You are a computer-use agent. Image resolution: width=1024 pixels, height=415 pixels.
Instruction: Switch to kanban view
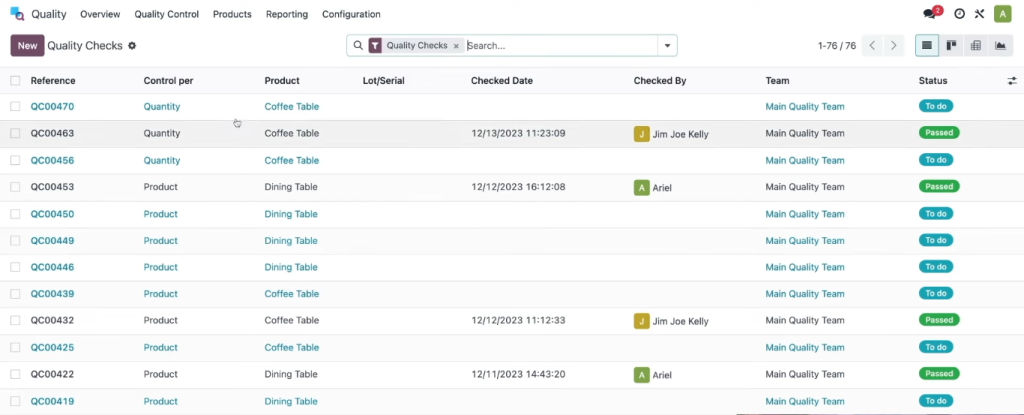coord(952,46)
